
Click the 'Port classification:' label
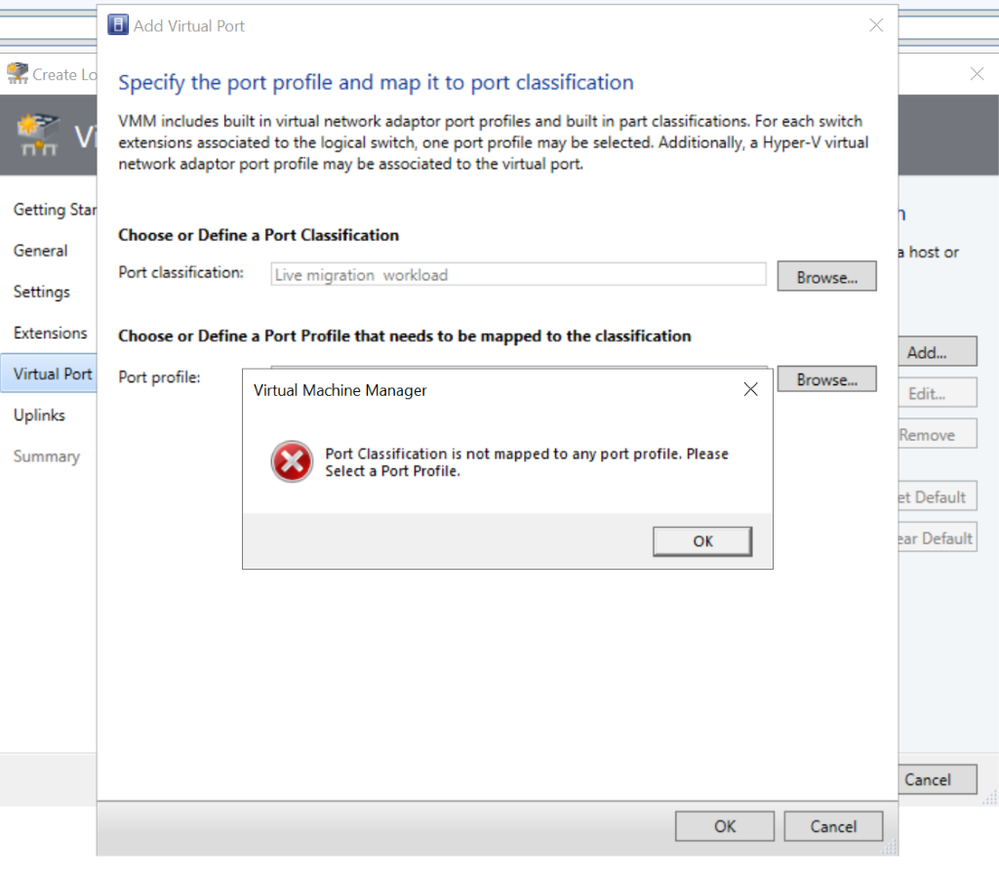181,272
